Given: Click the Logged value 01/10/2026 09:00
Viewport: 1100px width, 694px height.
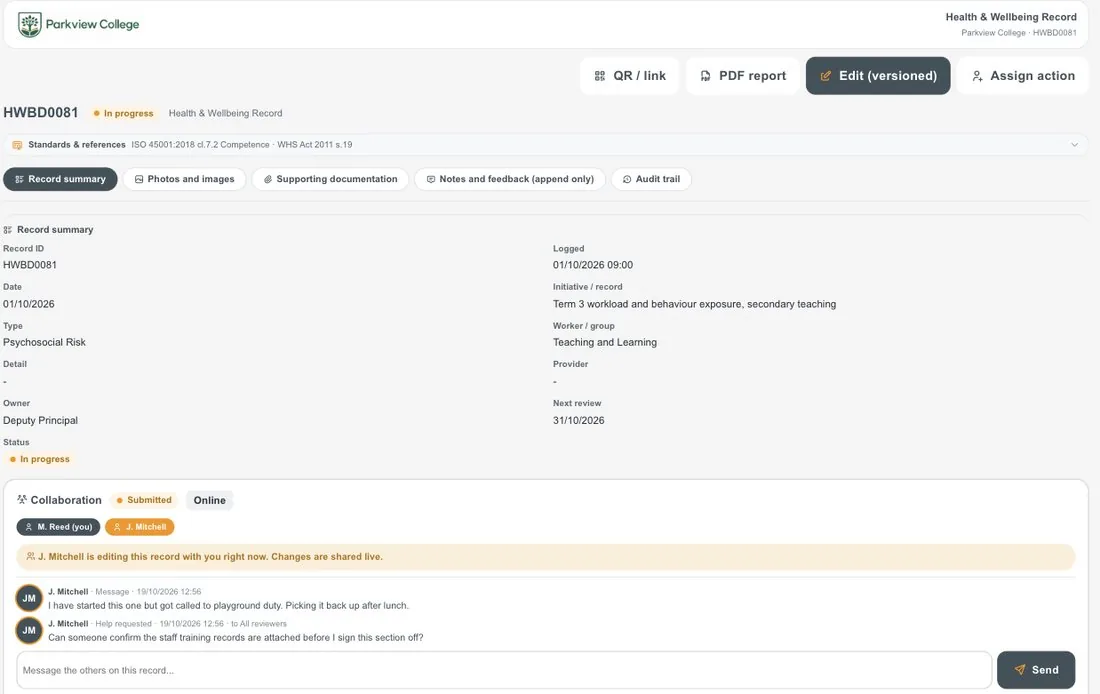Looking at the screenshot, I should coord(593,265).
